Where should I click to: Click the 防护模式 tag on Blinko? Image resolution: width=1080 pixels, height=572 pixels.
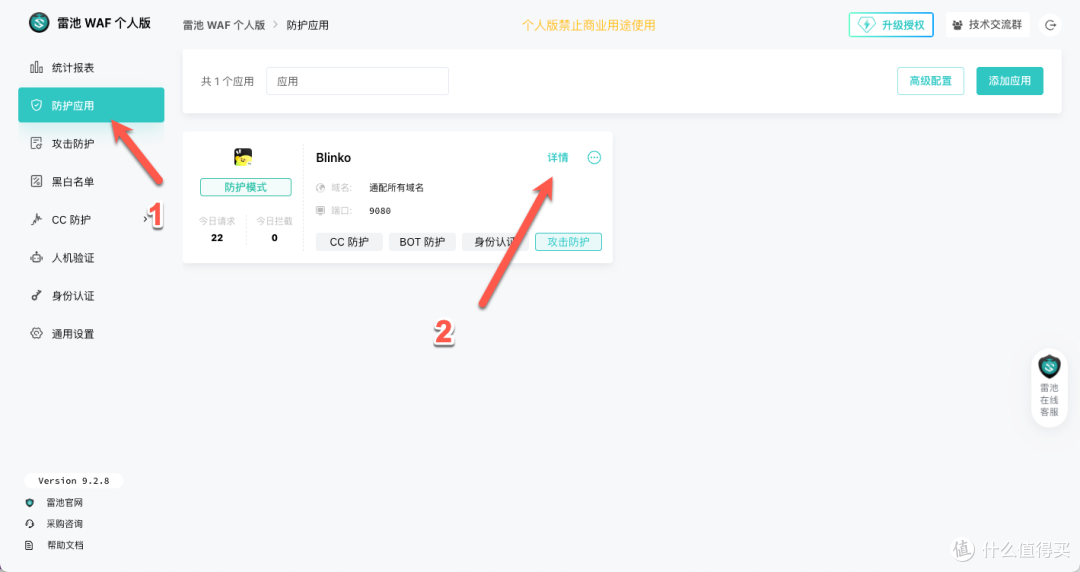pos(246,187)
